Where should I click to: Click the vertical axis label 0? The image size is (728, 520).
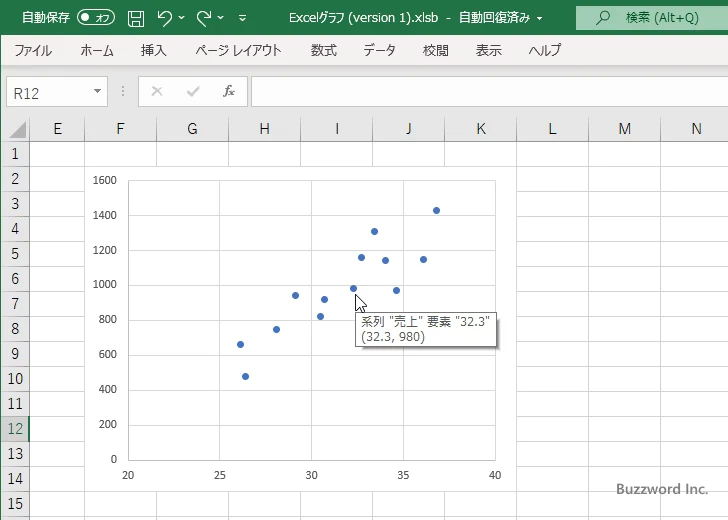114,459
